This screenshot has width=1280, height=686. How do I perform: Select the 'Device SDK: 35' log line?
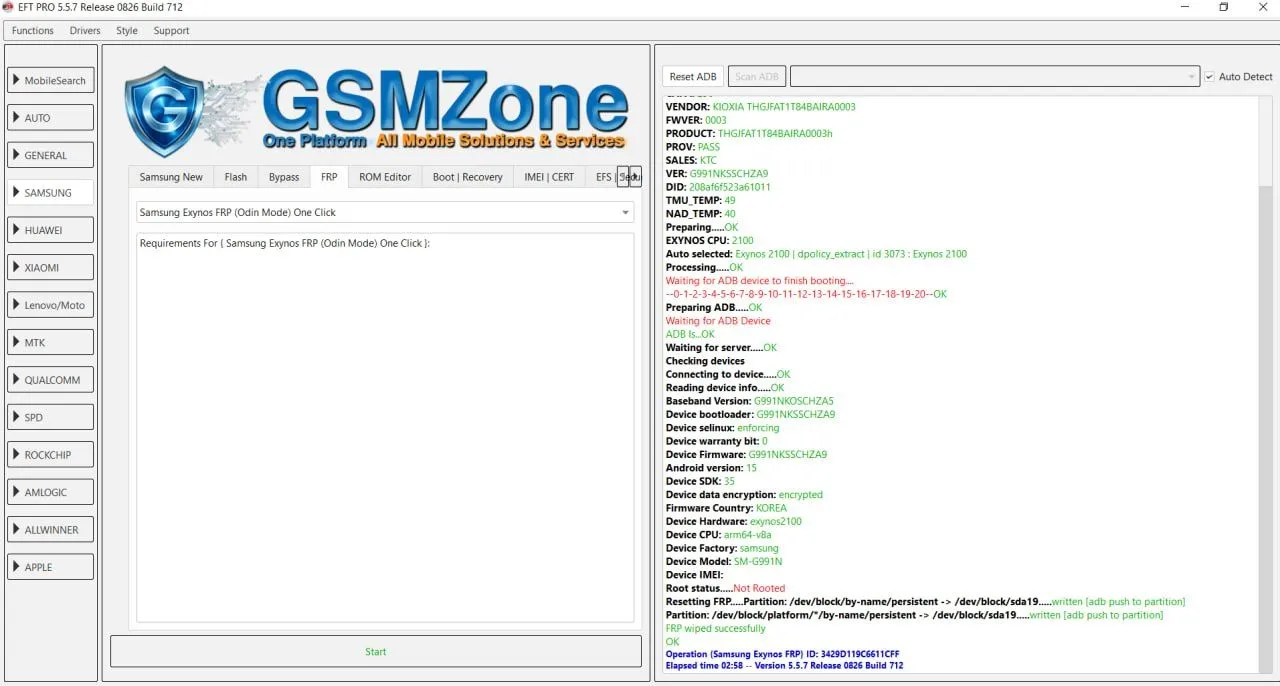pyautogui.click(x=700, y=482)
